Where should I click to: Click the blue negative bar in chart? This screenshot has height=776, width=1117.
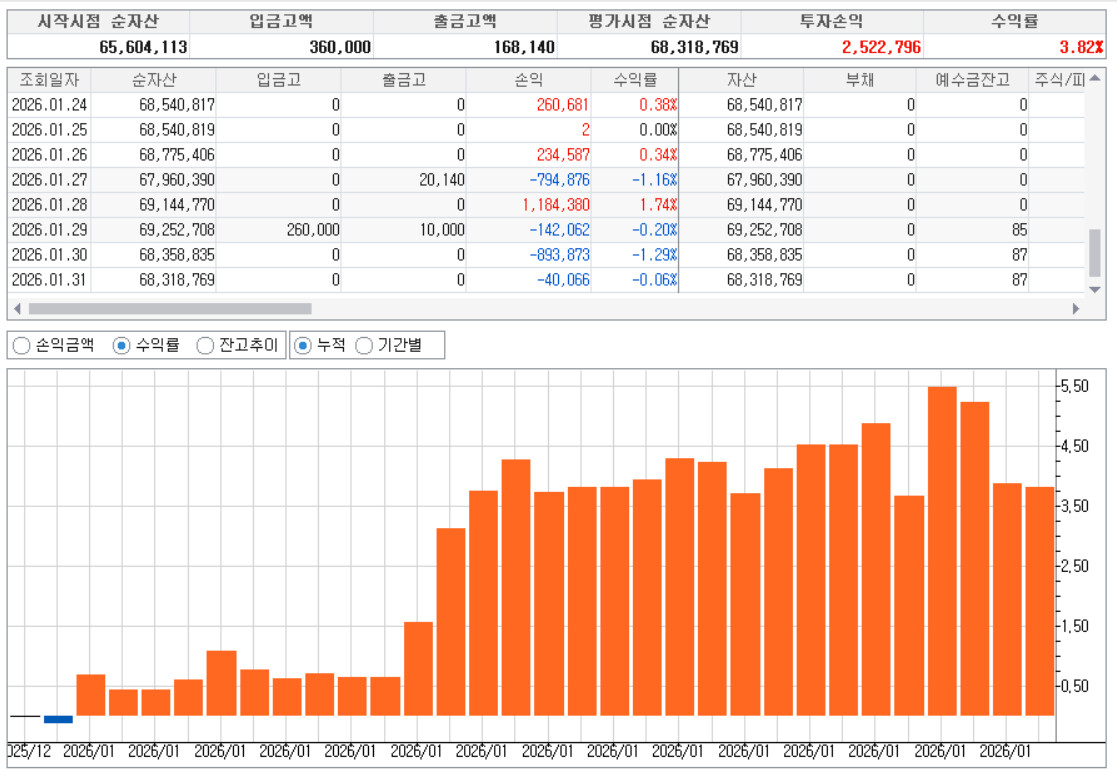pyautogui.click(x=58, y=719)
